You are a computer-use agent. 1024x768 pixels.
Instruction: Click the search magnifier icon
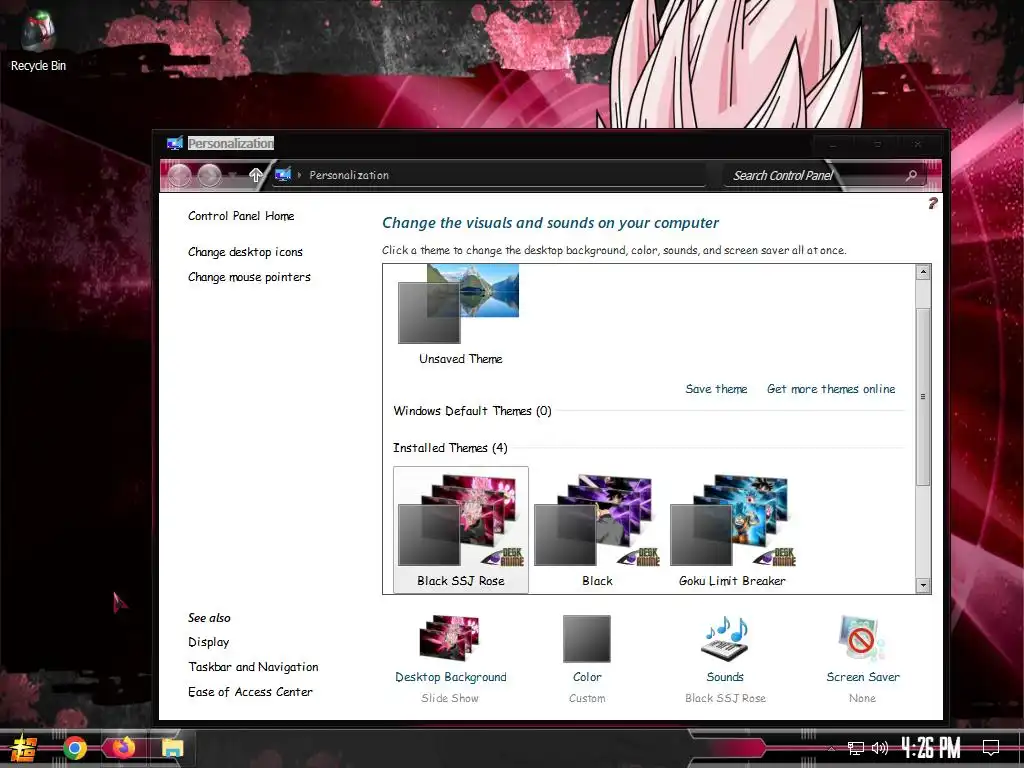(912, 175)
